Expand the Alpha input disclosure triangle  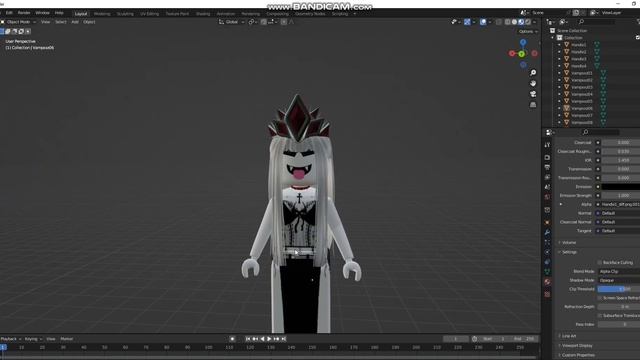click(x=561, y=204)
